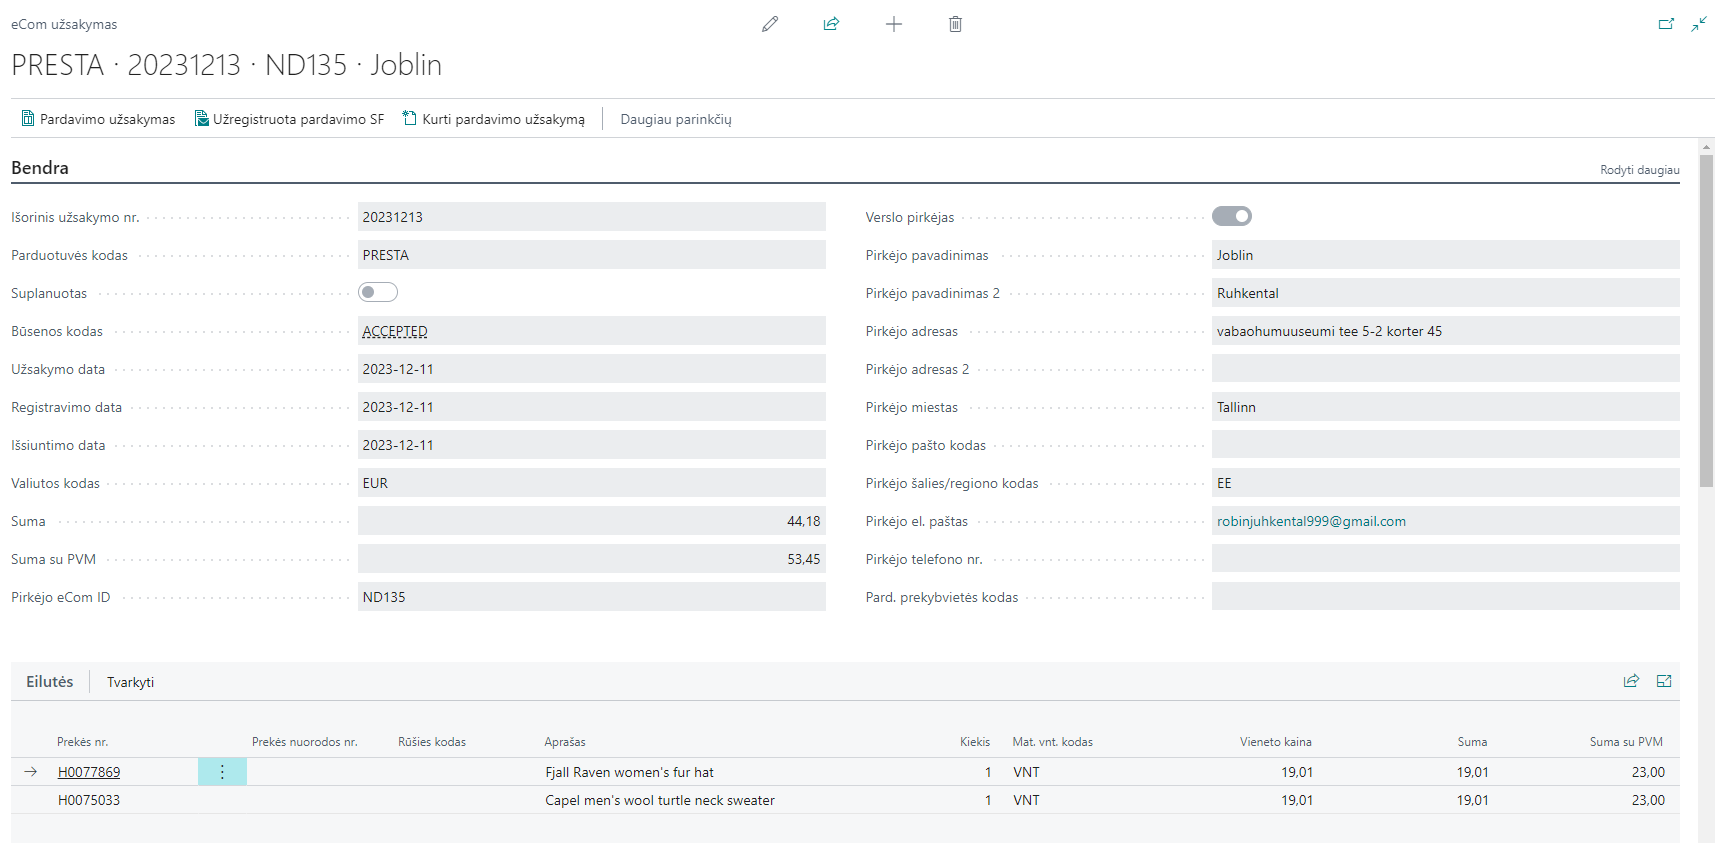This screenshot has height=843, width=1726.
Task: Click Registravimo data field
Action: pyautogui.click(x=592, y=407)
